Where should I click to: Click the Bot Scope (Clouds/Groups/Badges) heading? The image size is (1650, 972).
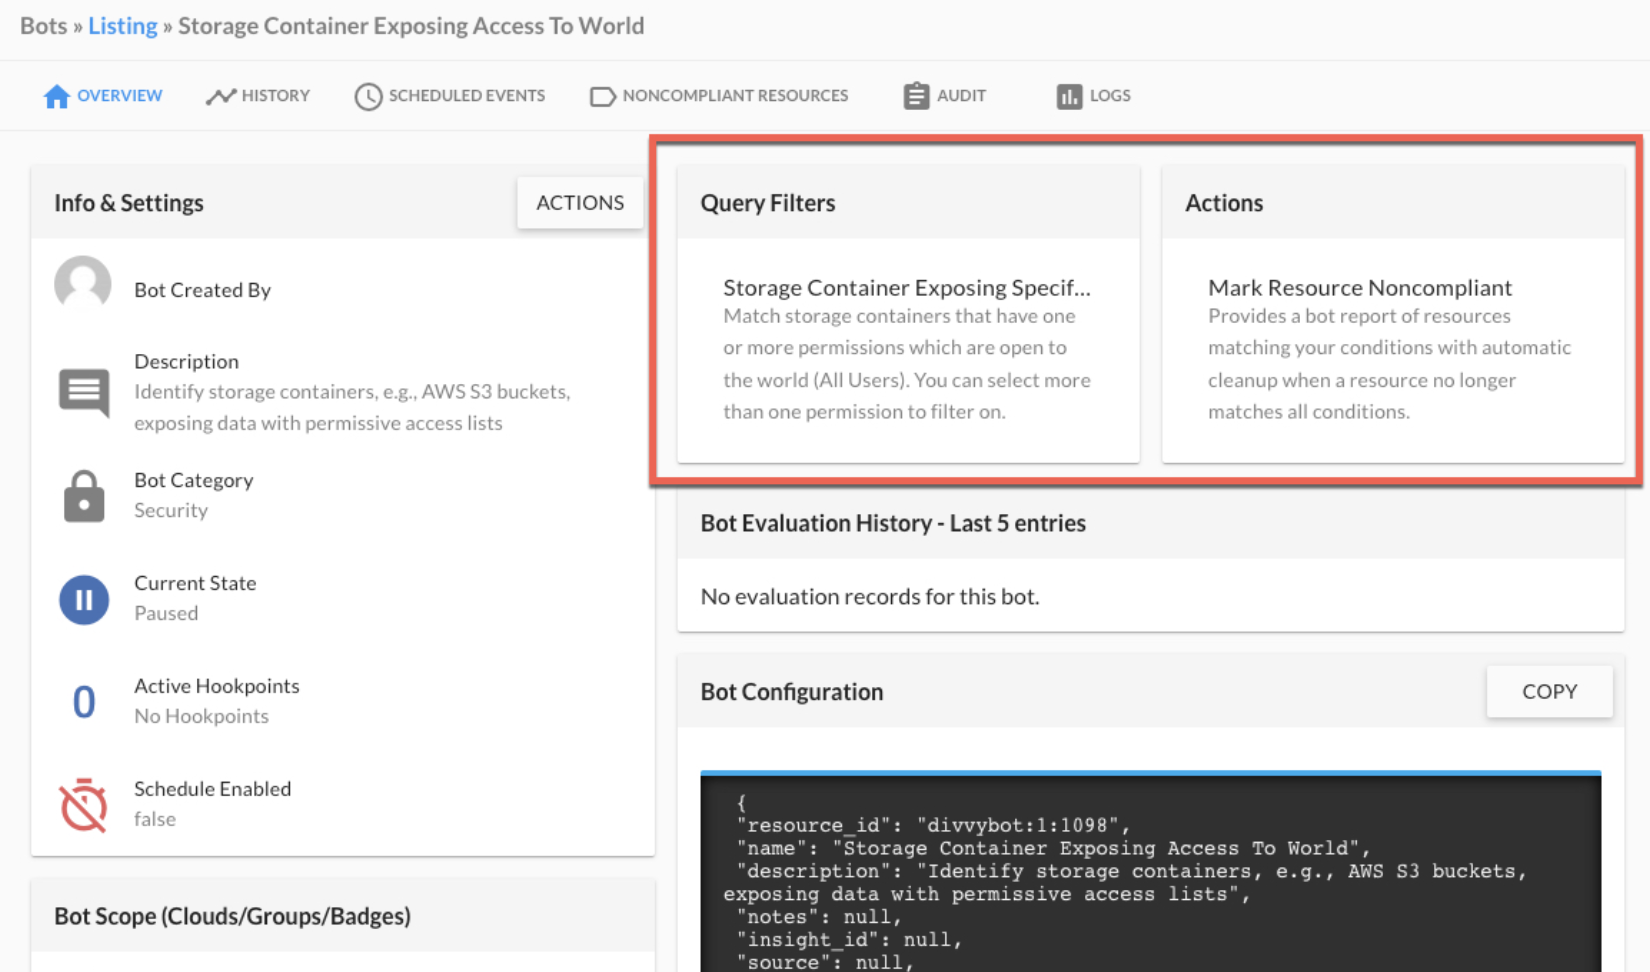(x=232, y=916)
